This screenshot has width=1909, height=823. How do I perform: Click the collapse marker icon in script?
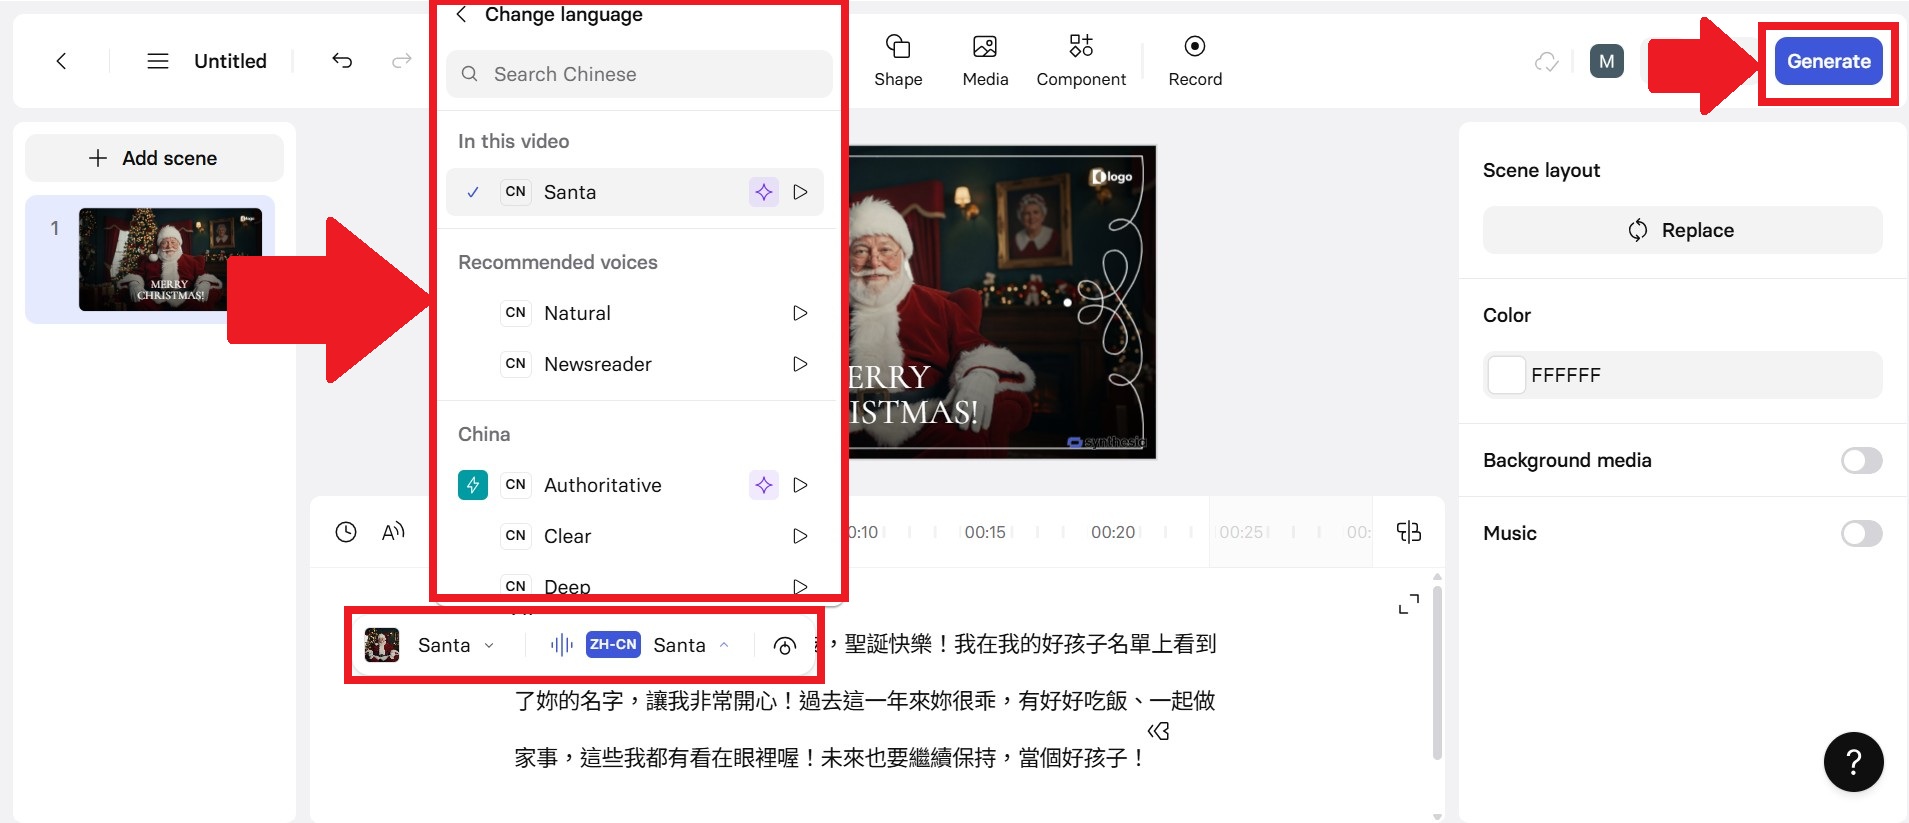point(1159,731)
